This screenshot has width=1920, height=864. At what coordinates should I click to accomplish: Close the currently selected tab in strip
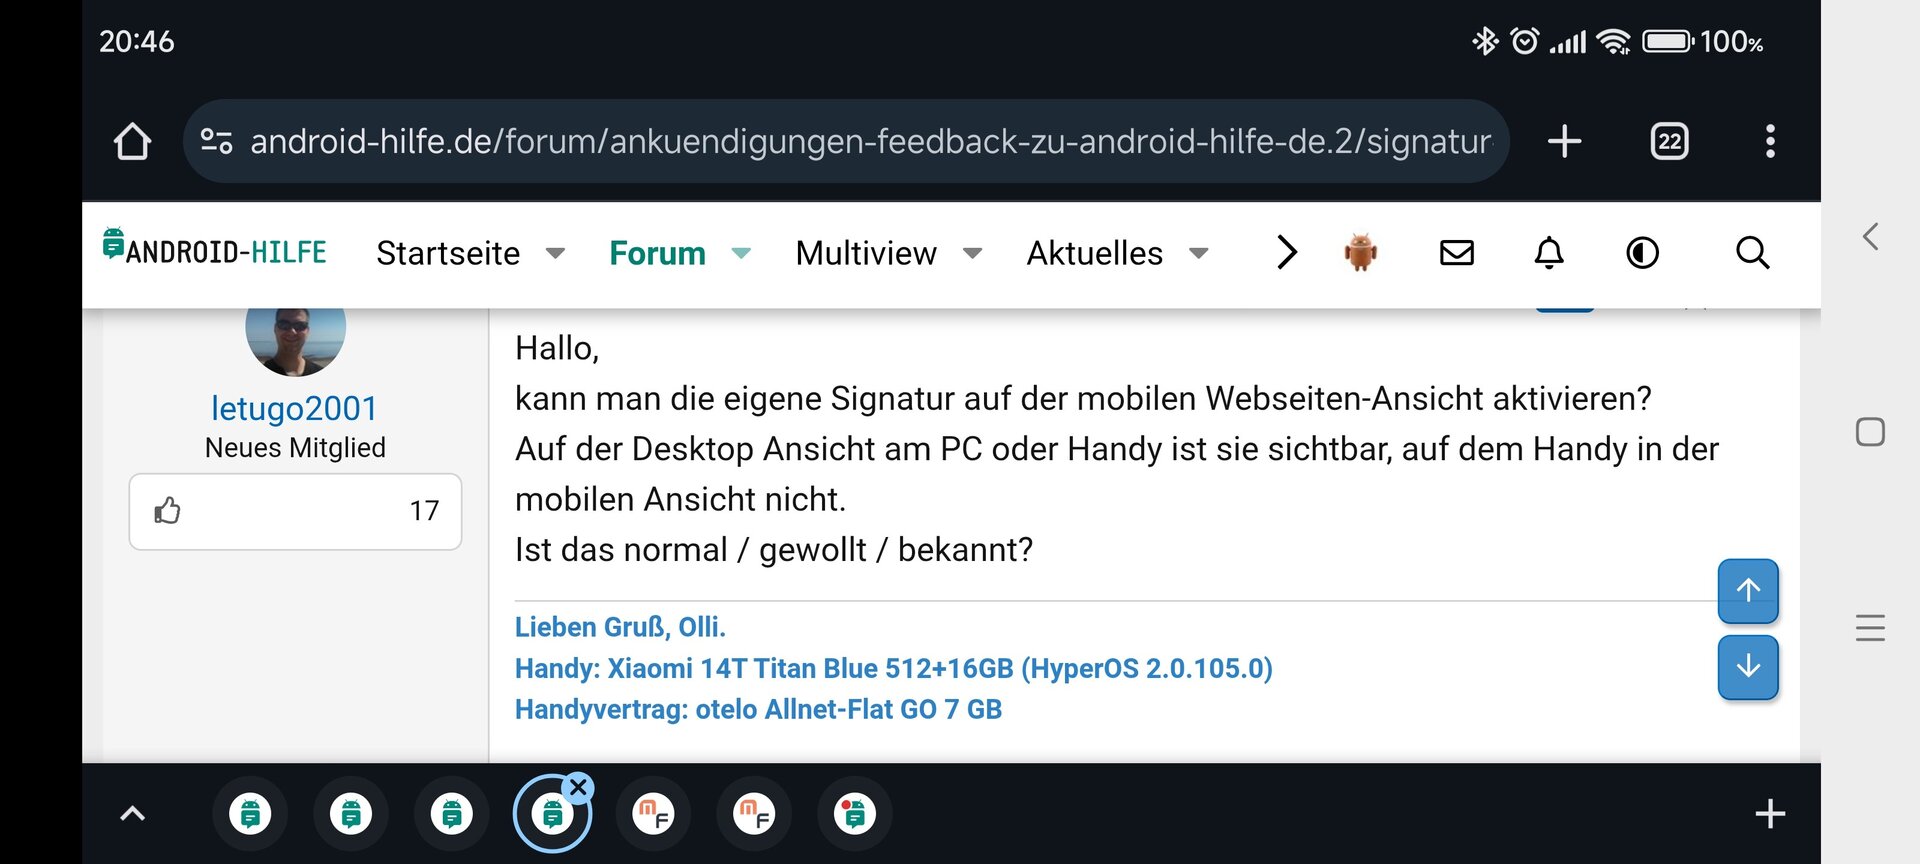click(x=578, y=788)
